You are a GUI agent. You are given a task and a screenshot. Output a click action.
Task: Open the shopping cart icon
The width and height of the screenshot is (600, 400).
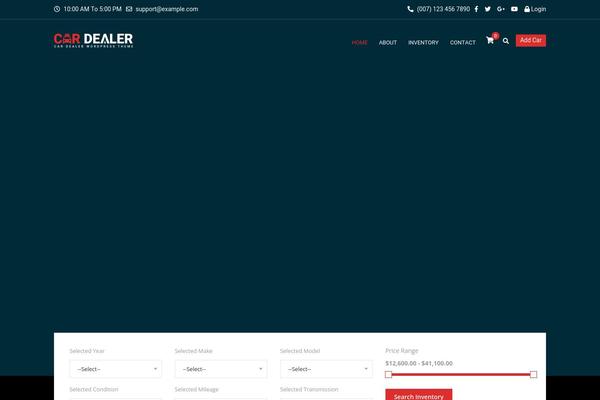coord(490,40)
